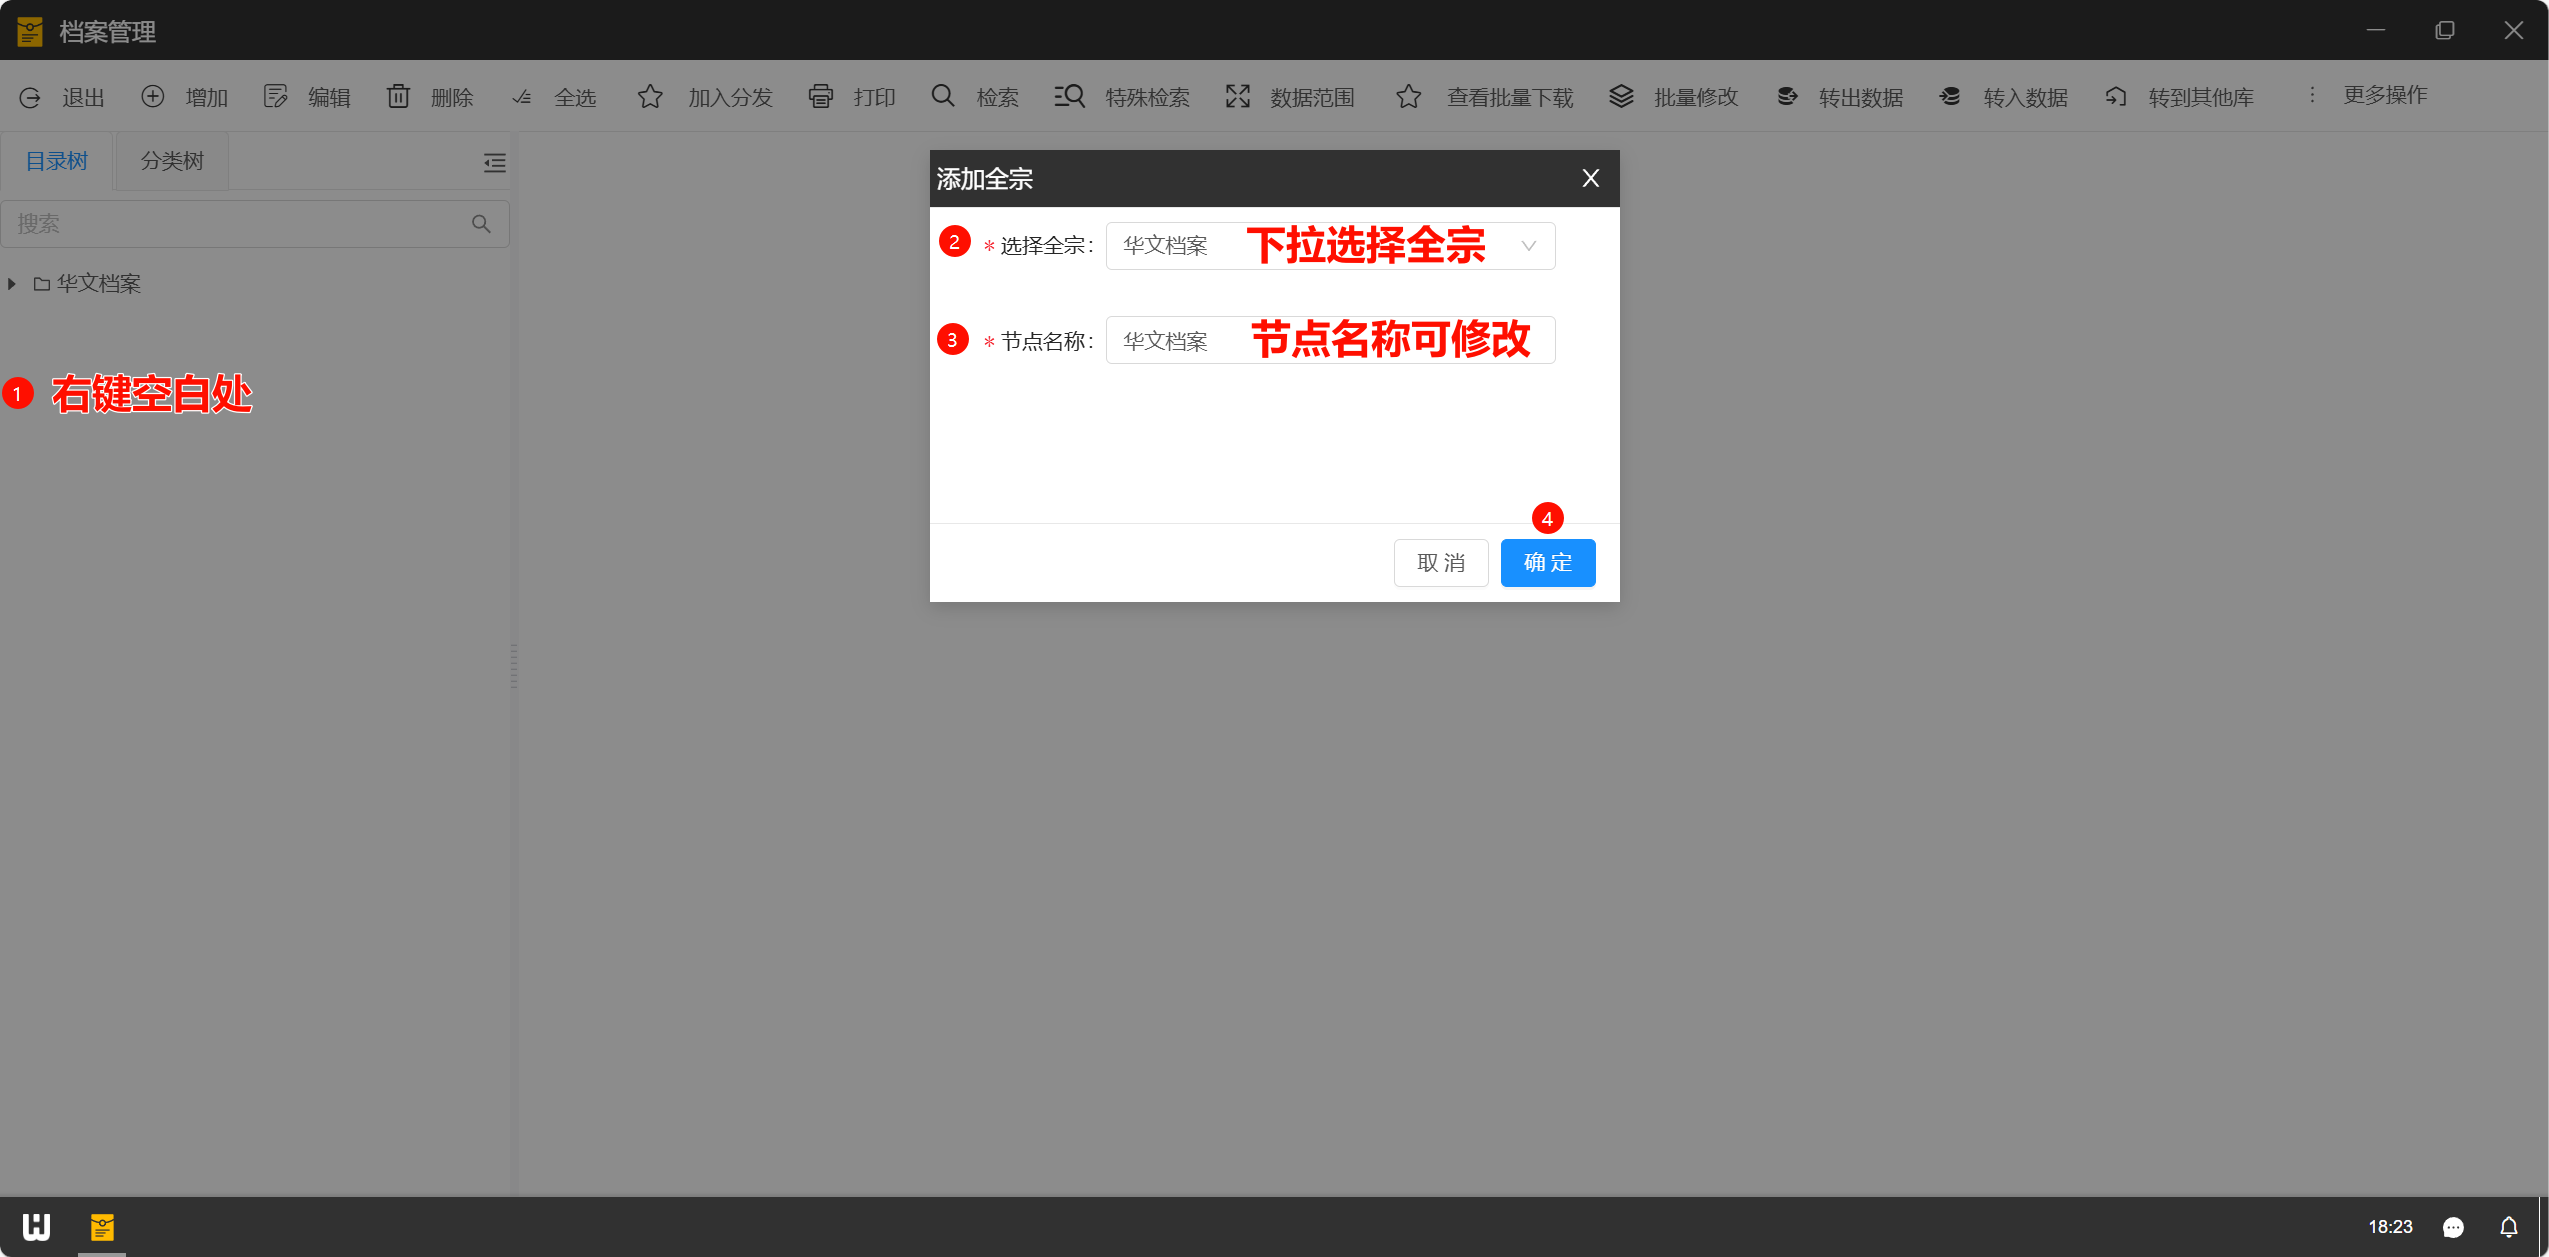The image size is (2549, 1257).
Task: Switch to the 分类树 tab
Action: 172,161
